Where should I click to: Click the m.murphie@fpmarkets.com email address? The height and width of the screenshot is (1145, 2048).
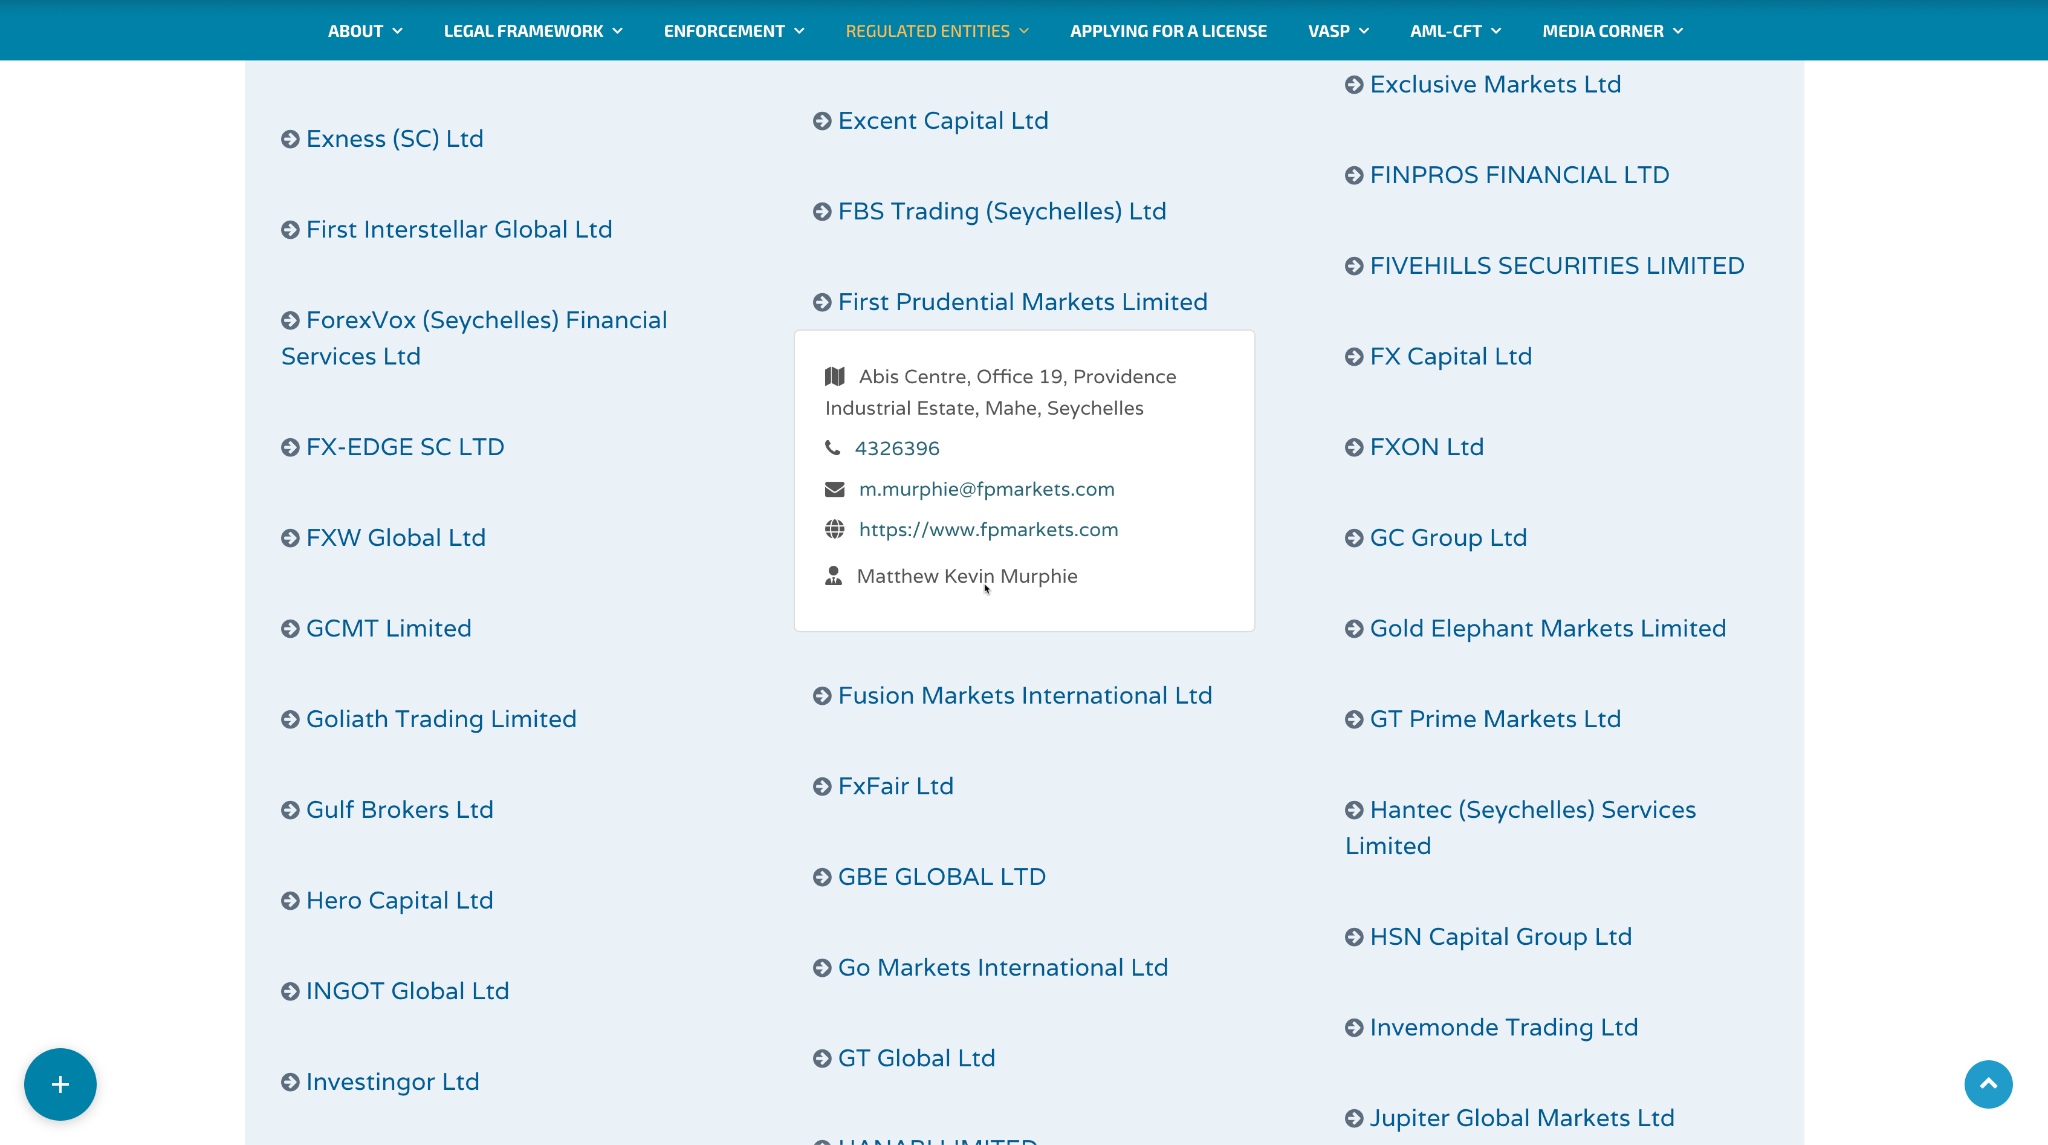[987, 489]
